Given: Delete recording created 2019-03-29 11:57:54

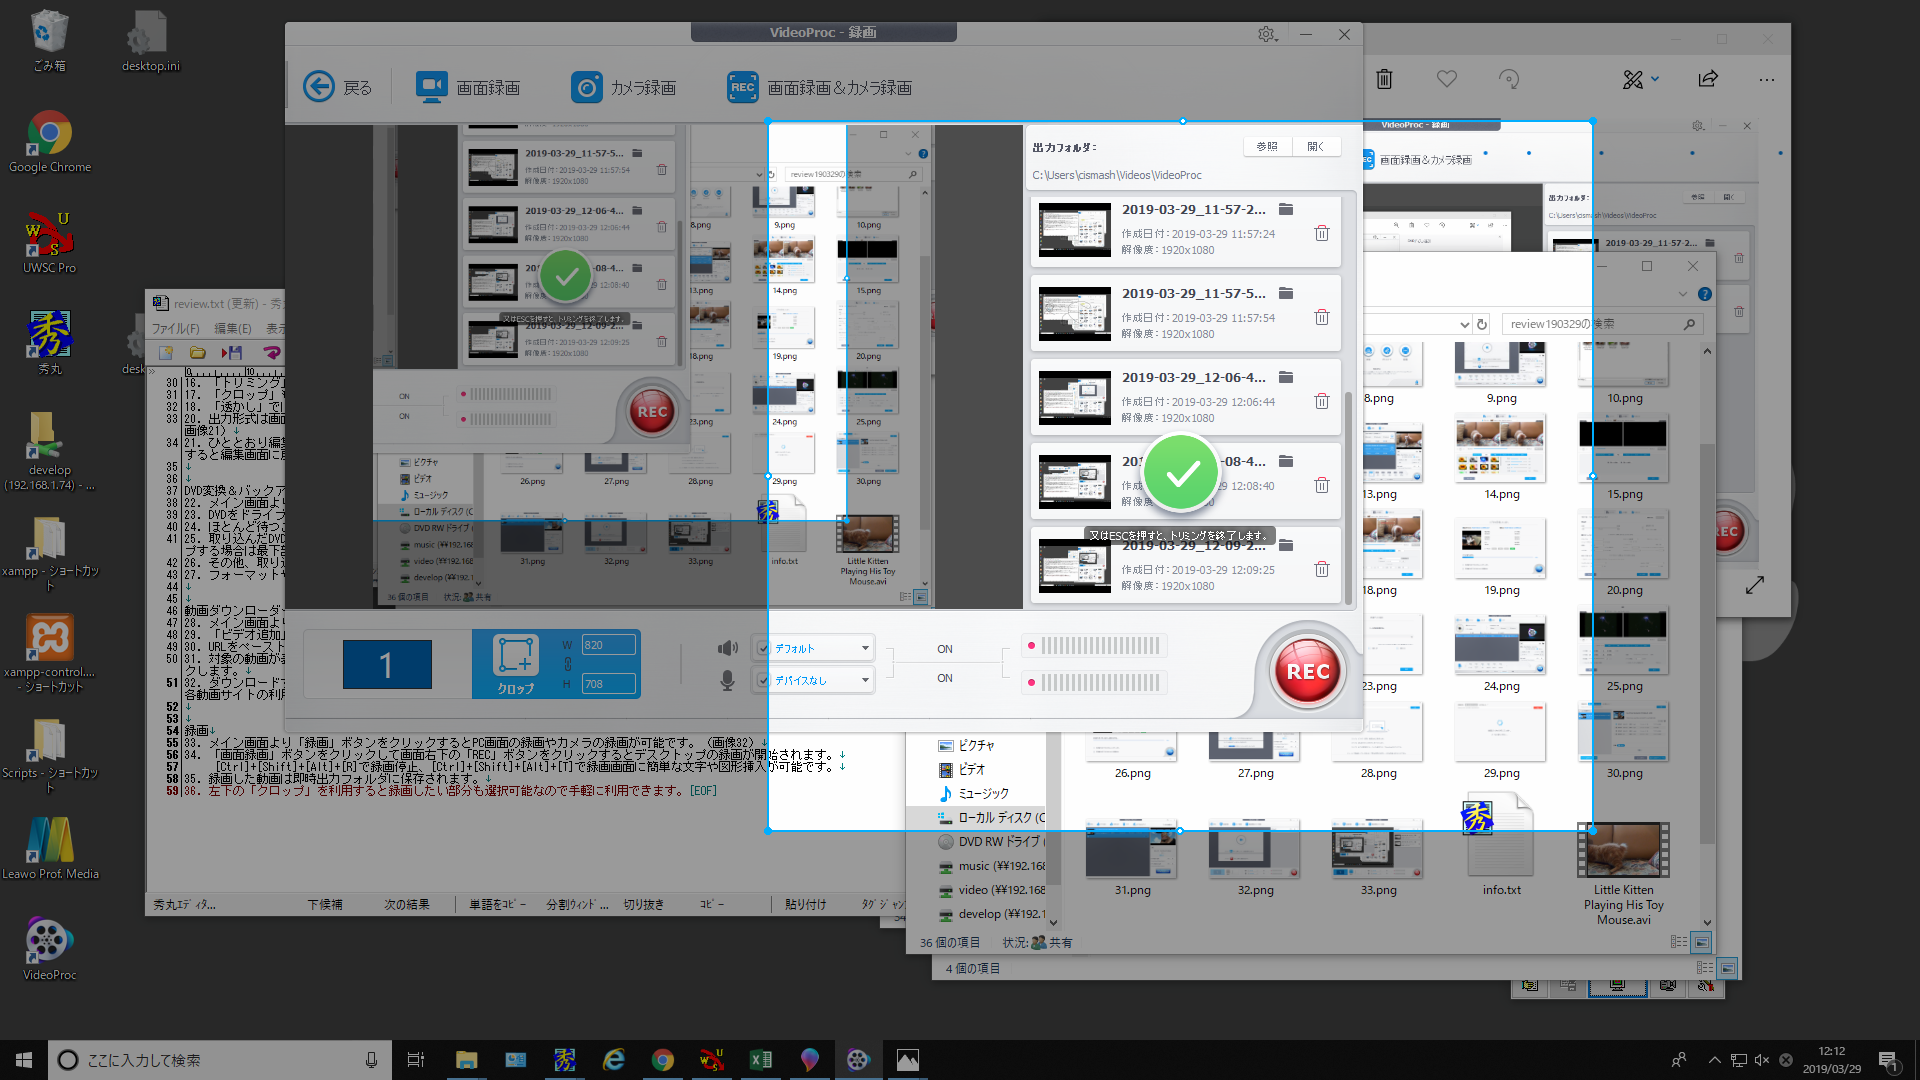Looking at the screenshot, I should [1321, 317].
